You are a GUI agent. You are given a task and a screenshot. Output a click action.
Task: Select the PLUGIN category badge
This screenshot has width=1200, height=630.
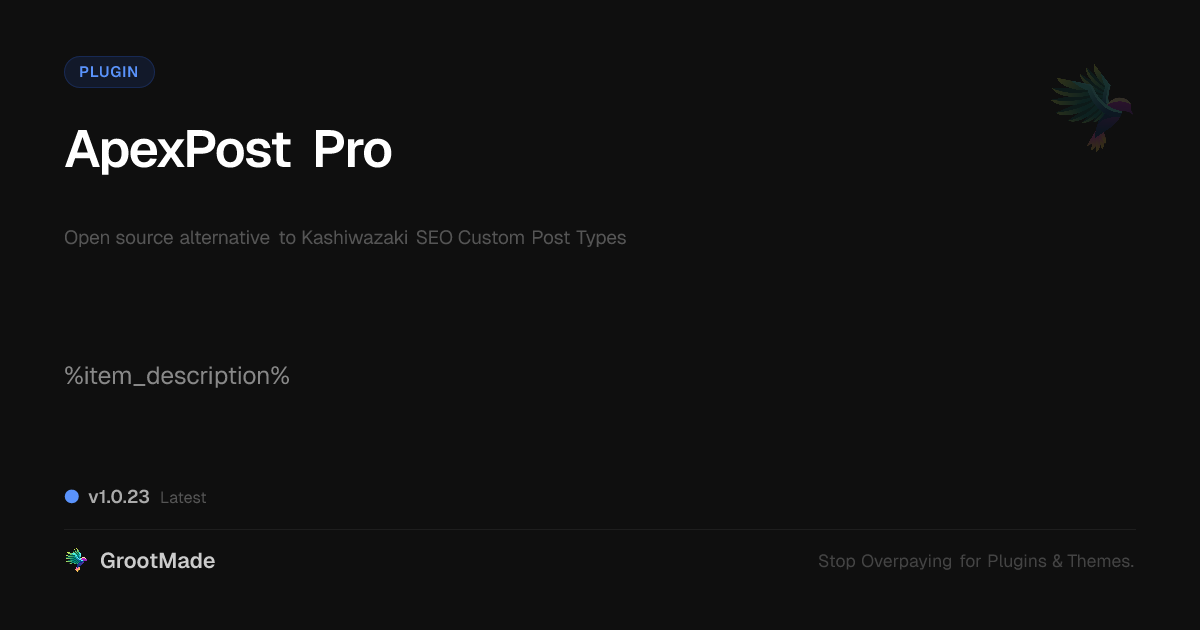pos(109,72)
